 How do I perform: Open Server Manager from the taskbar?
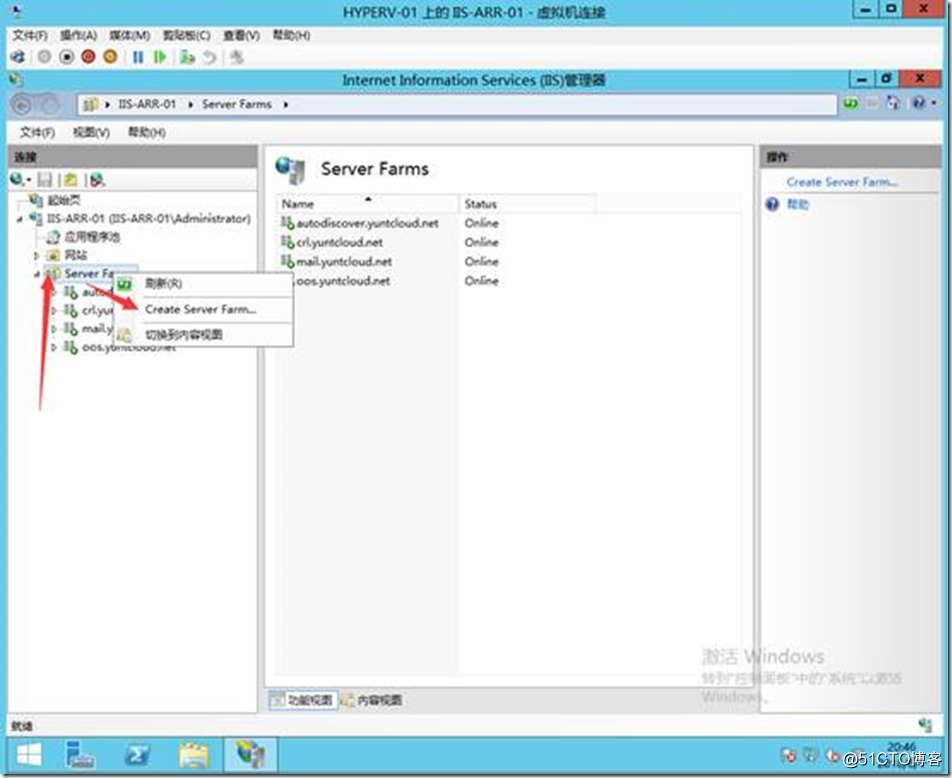(80, 756)
